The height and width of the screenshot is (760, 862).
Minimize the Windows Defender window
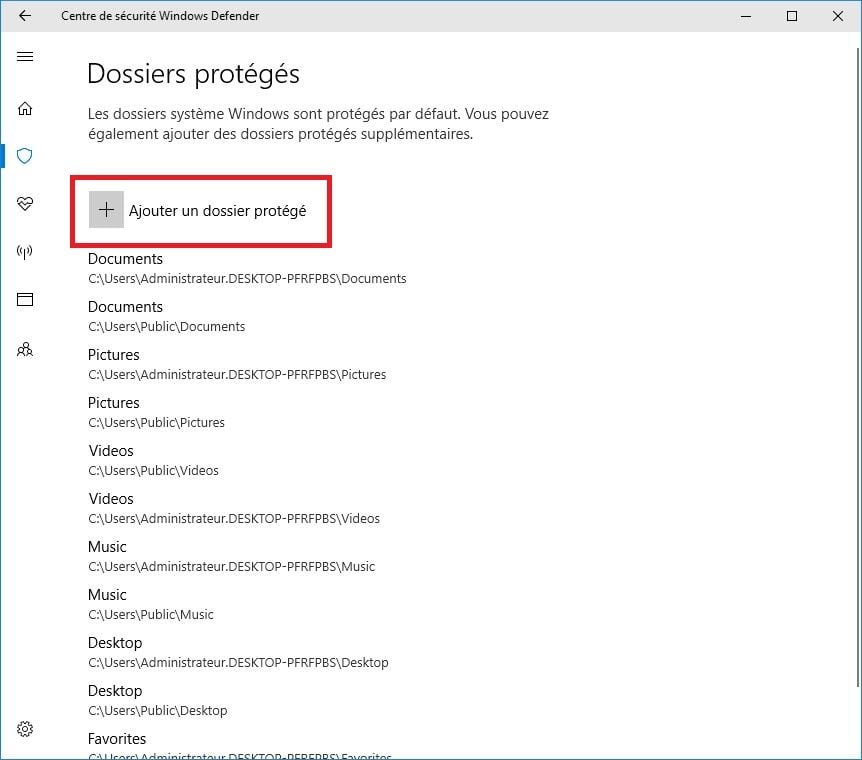[745, 16]
